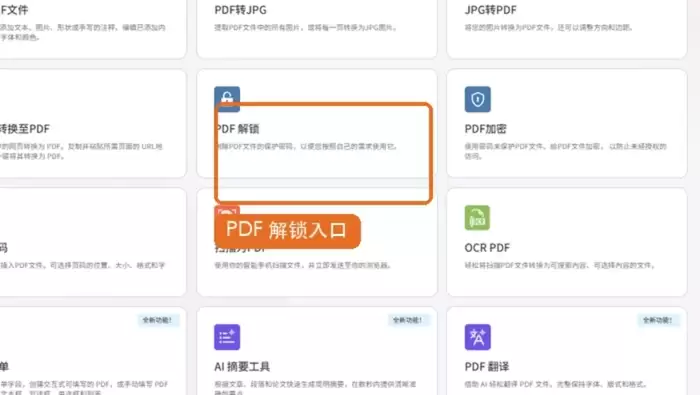Open the PDF加密 title
Image resolution: width=700 pixels, height=395 pixels.
point(485,129)
